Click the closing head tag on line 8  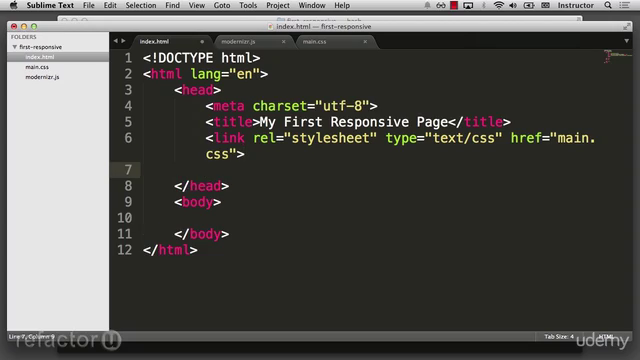click(x=202, y=186)
